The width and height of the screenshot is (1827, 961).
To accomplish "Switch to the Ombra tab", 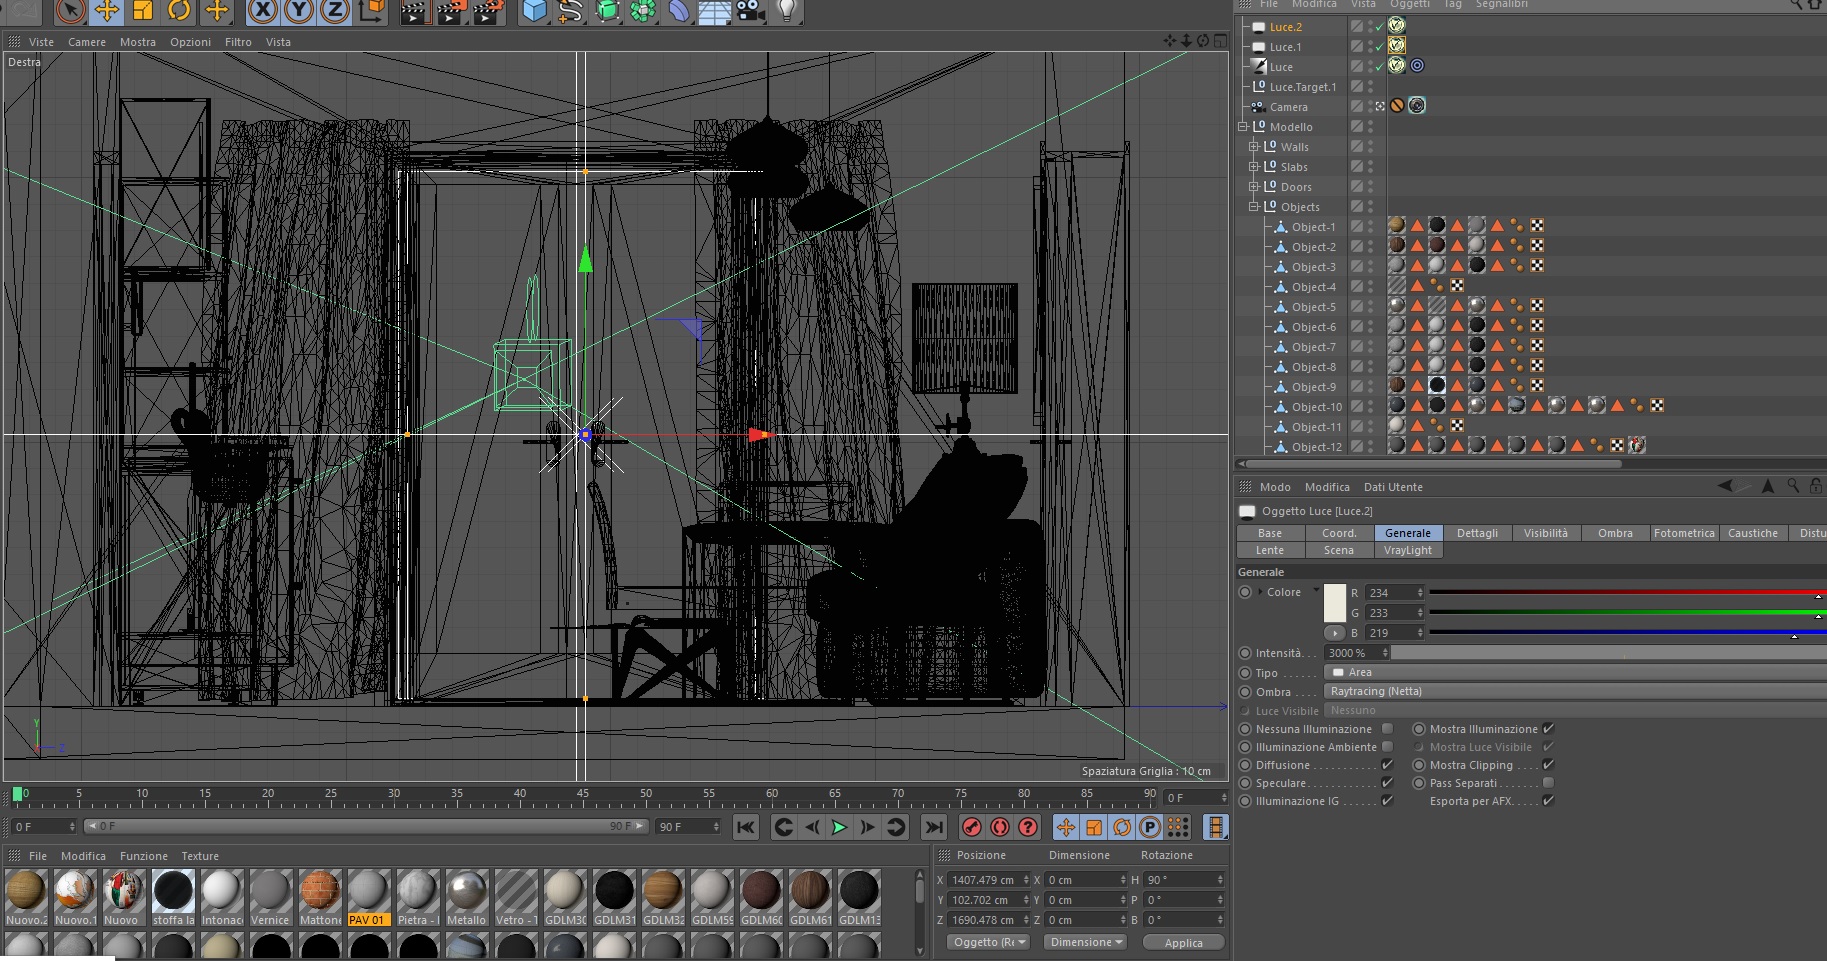I will tap(1615, 533).
